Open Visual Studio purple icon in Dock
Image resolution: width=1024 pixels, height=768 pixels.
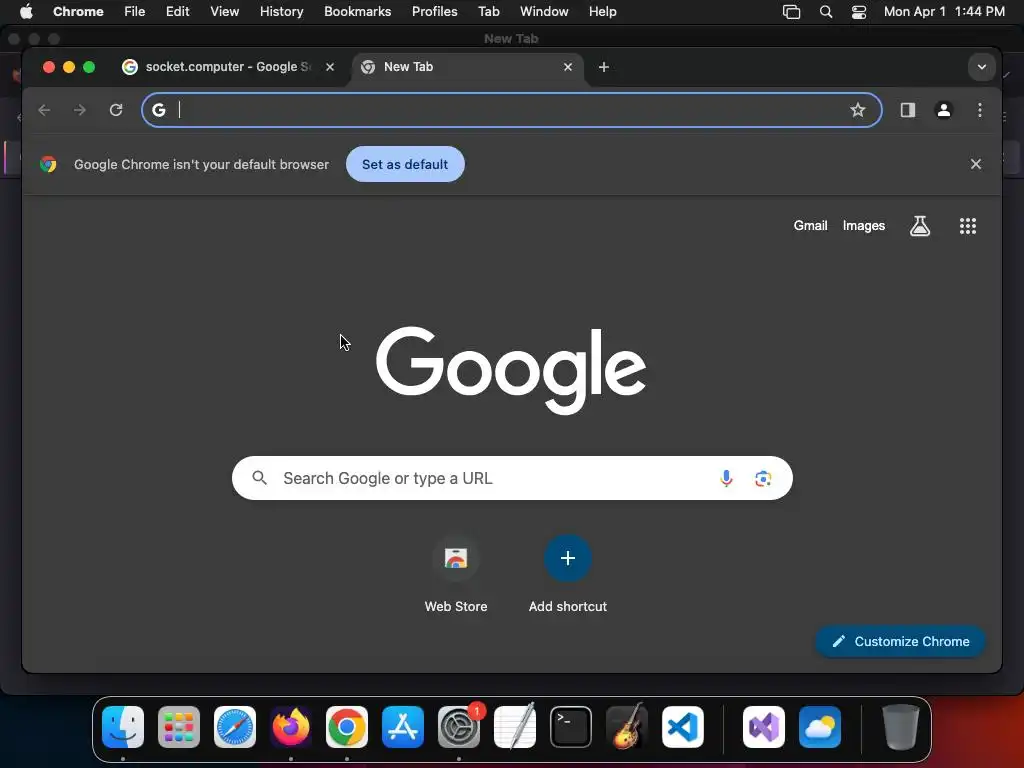click(764, 727)
